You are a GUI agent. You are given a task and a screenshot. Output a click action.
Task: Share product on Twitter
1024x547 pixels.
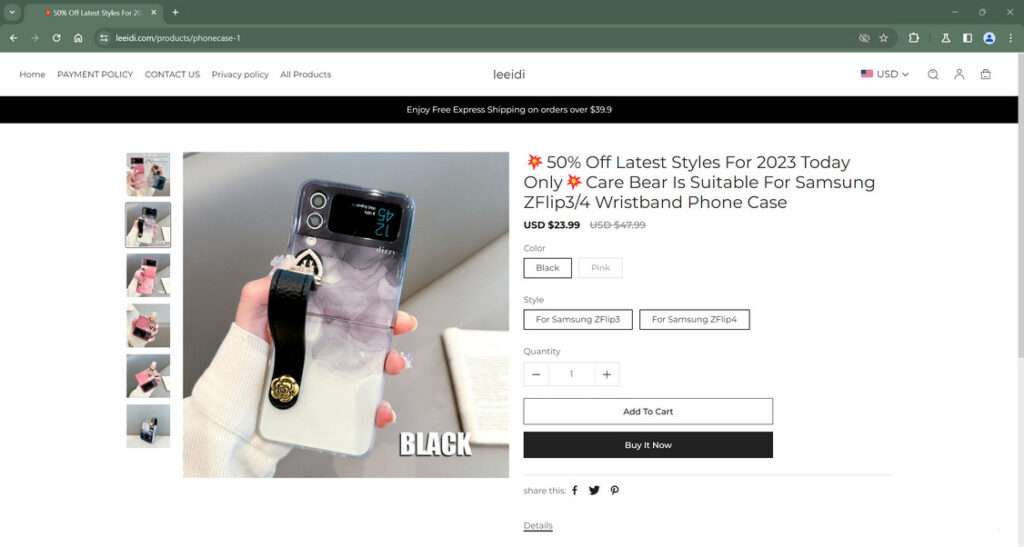(594, 490)
